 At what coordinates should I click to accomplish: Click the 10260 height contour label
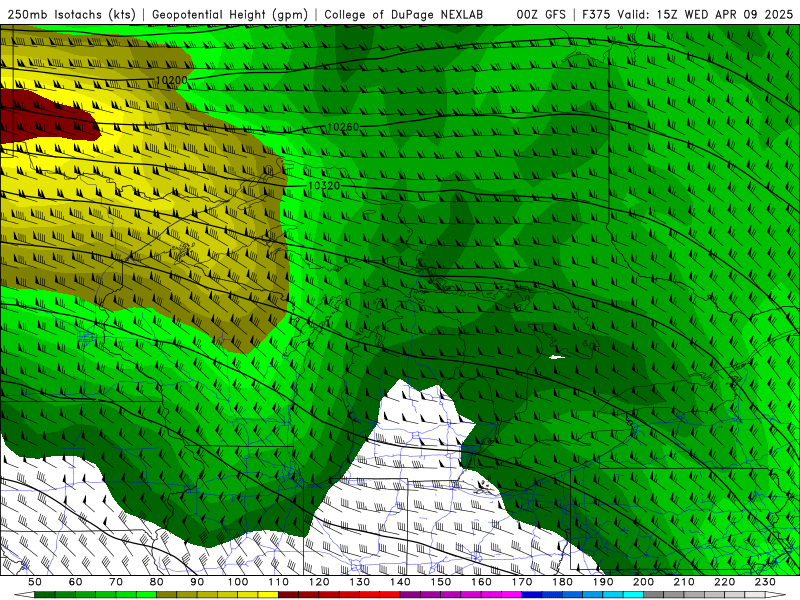tap(343, 127)
